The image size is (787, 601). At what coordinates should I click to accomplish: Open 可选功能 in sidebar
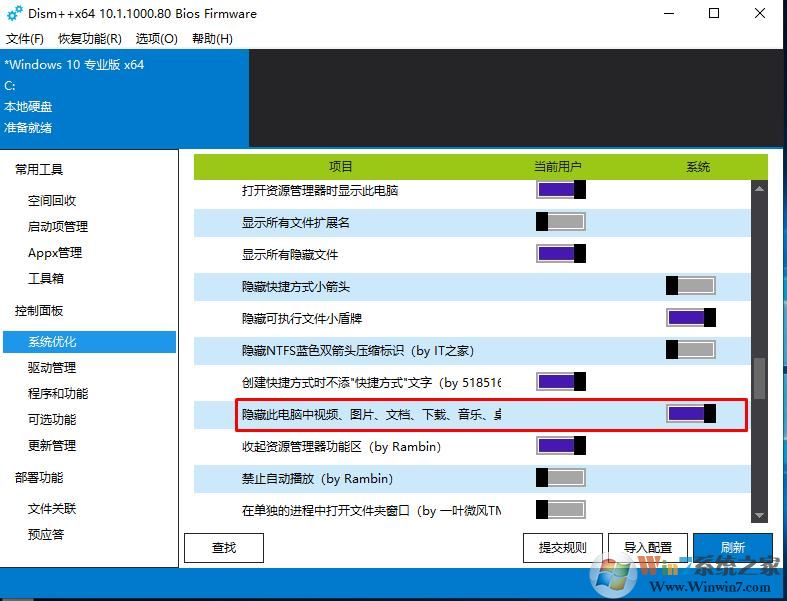point(52,419)
